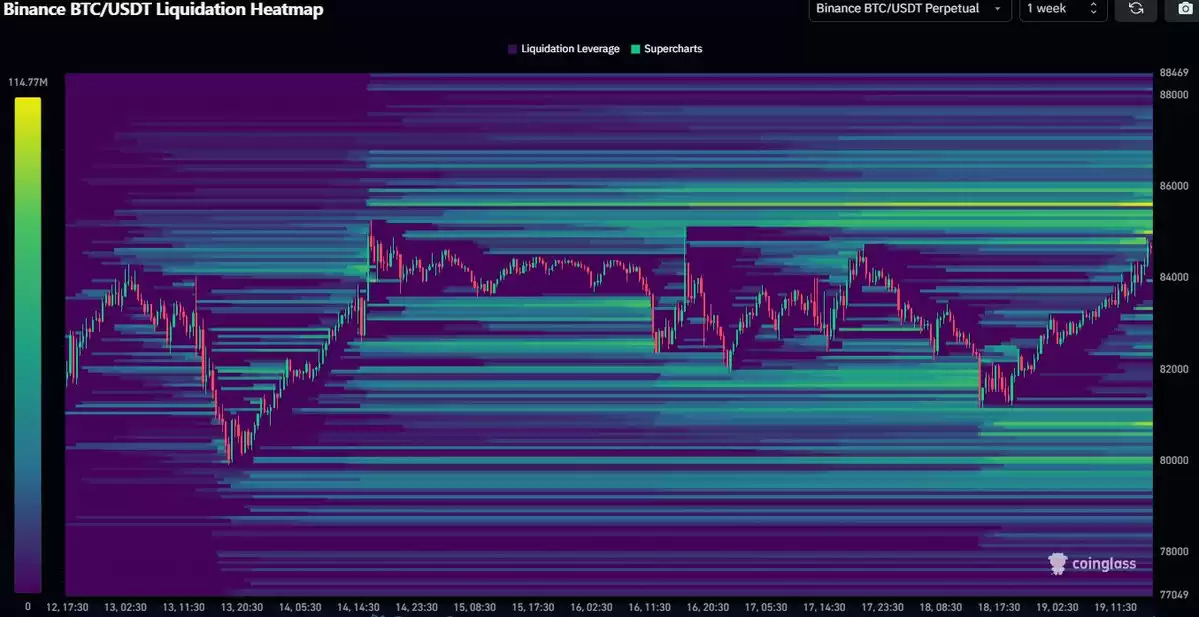Click the 13, 02:30 time axis label
1199x617 pixels.
(126, 607)
